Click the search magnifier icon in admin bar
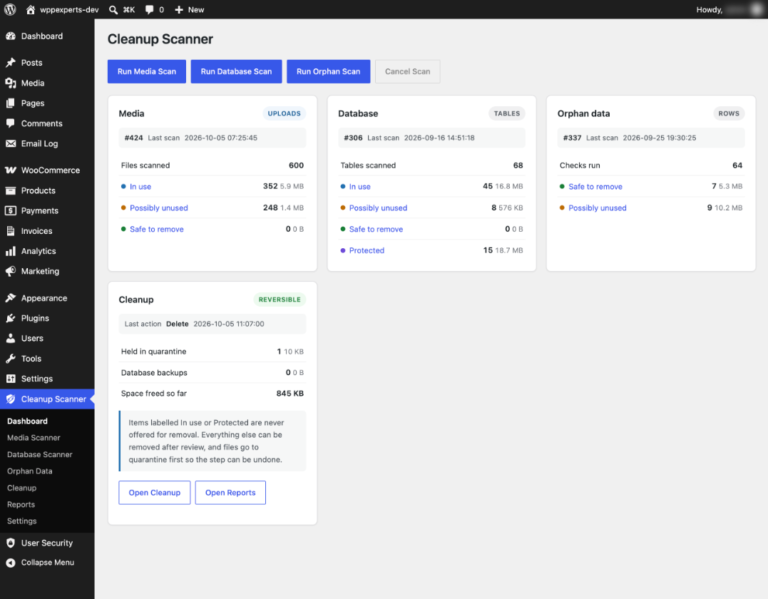Viewport: 768px width, 599px height. click(113, 9)
